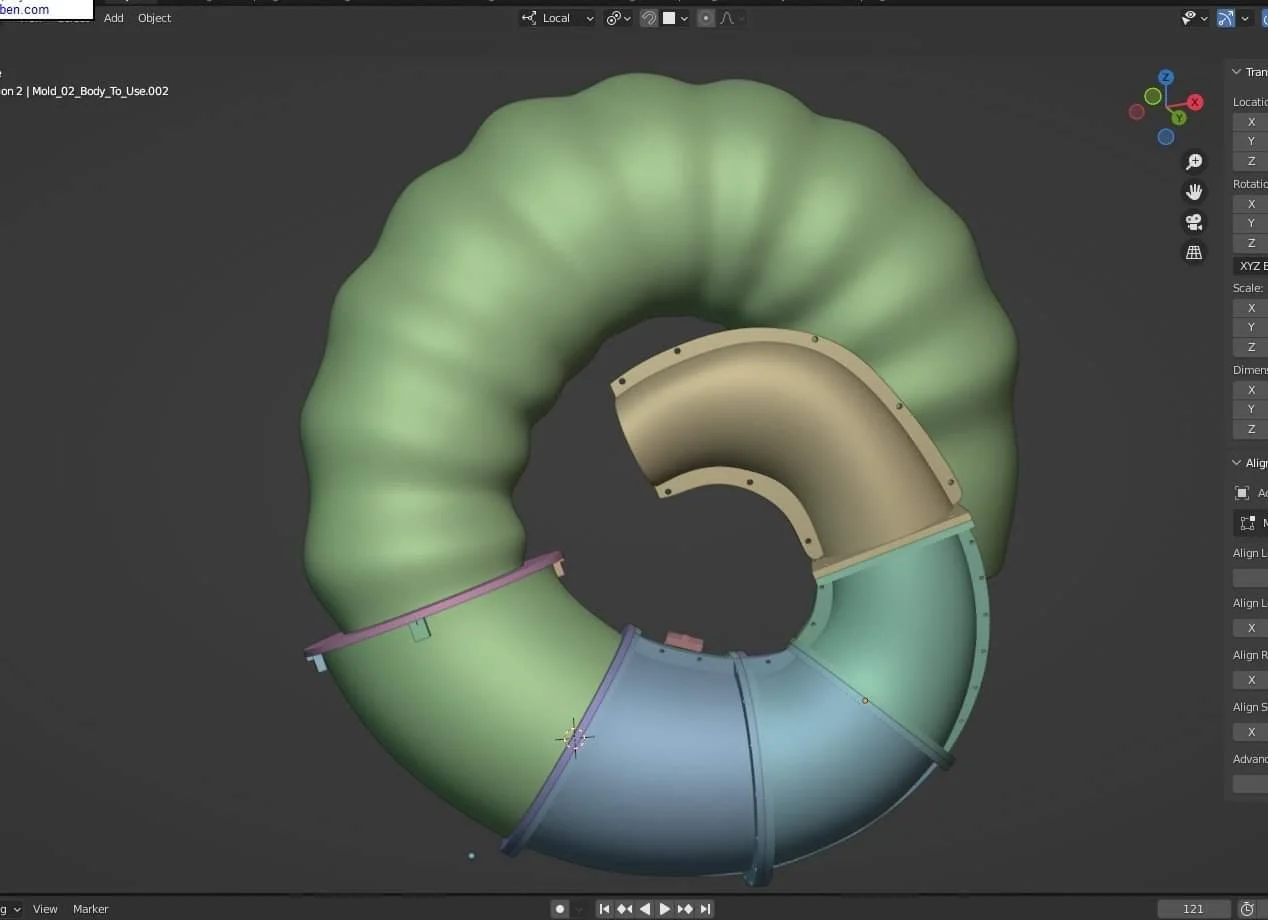Click Dimensions Z field

1250,429
